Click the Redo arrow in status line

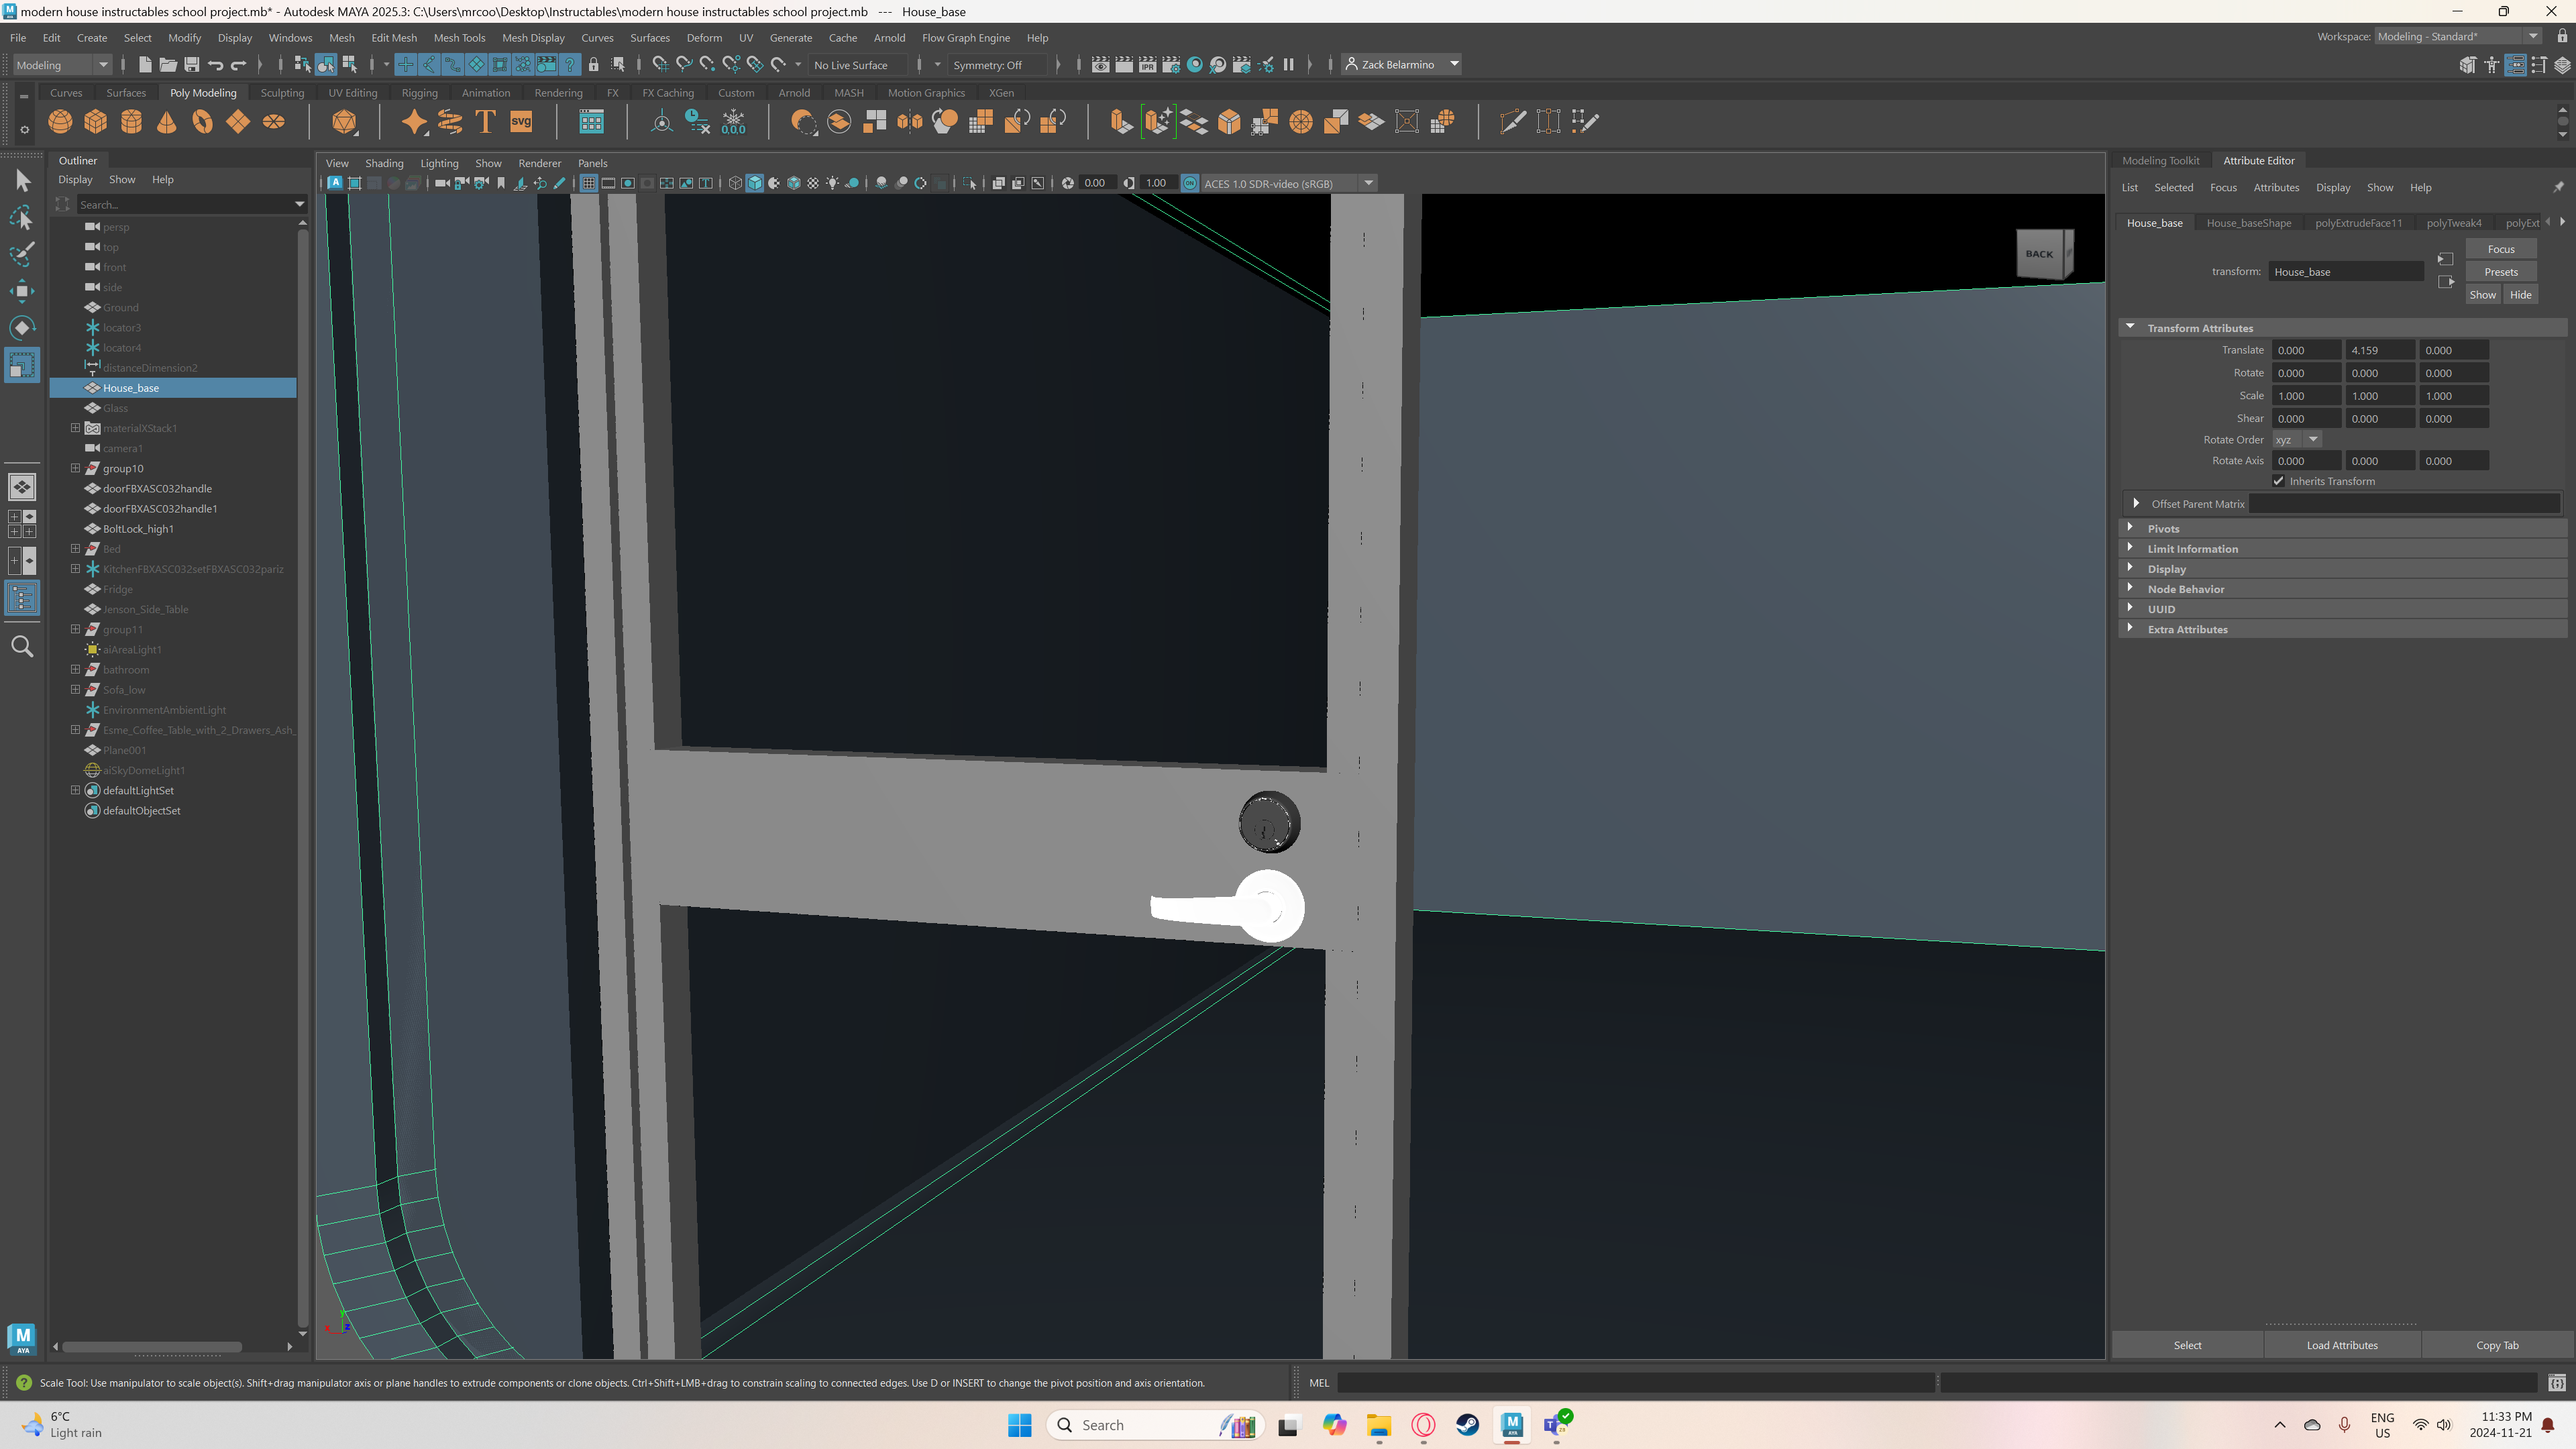(238, 65)
